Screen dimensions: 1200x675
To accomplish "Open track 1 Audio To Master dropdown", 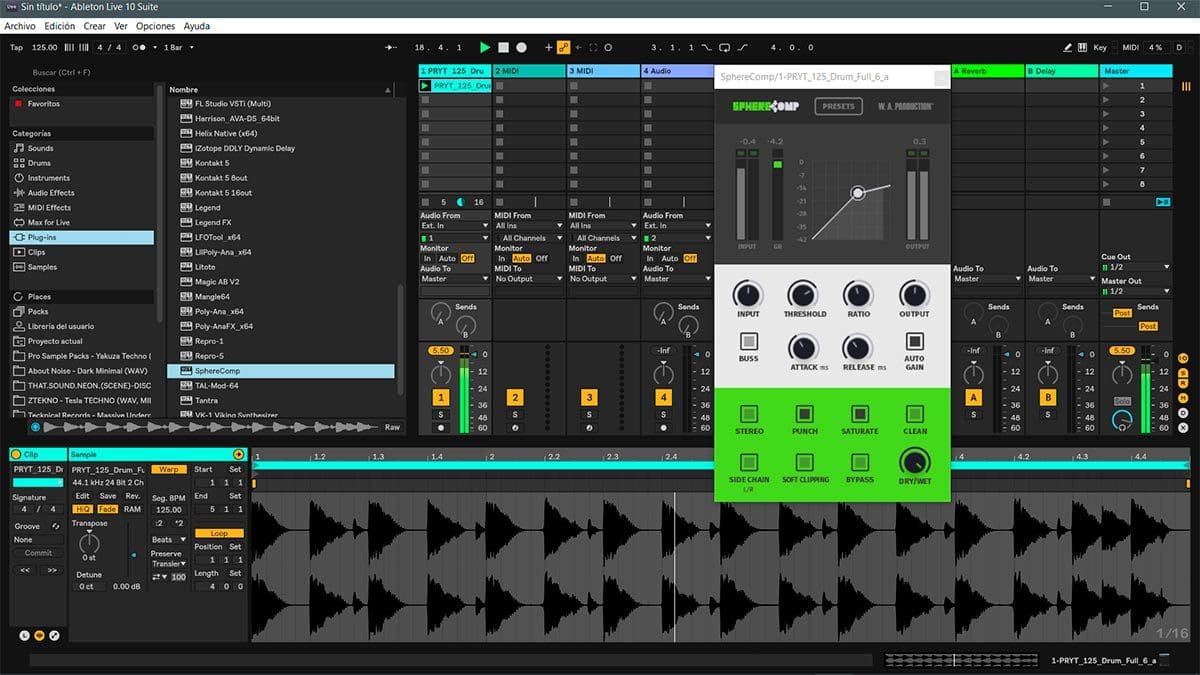I will pos(455,279).
